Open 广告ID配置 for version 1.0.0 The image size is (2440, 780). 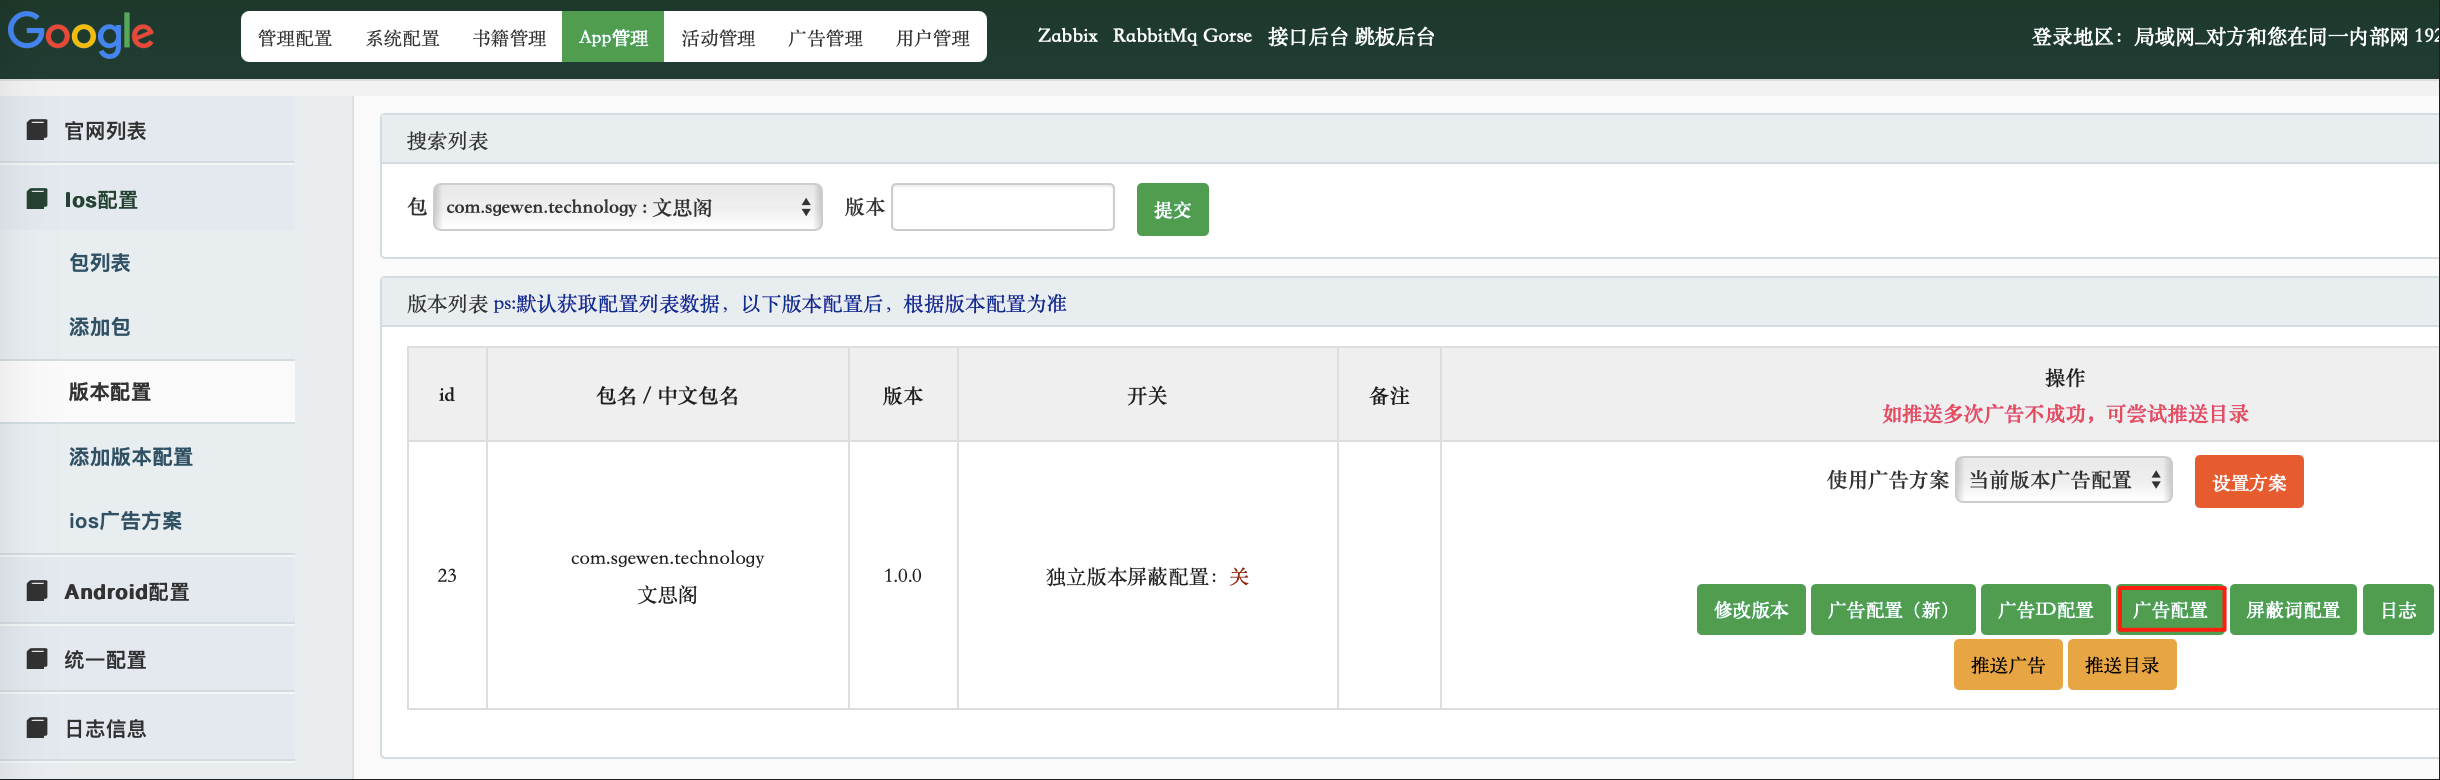(x=2045, y=610)
